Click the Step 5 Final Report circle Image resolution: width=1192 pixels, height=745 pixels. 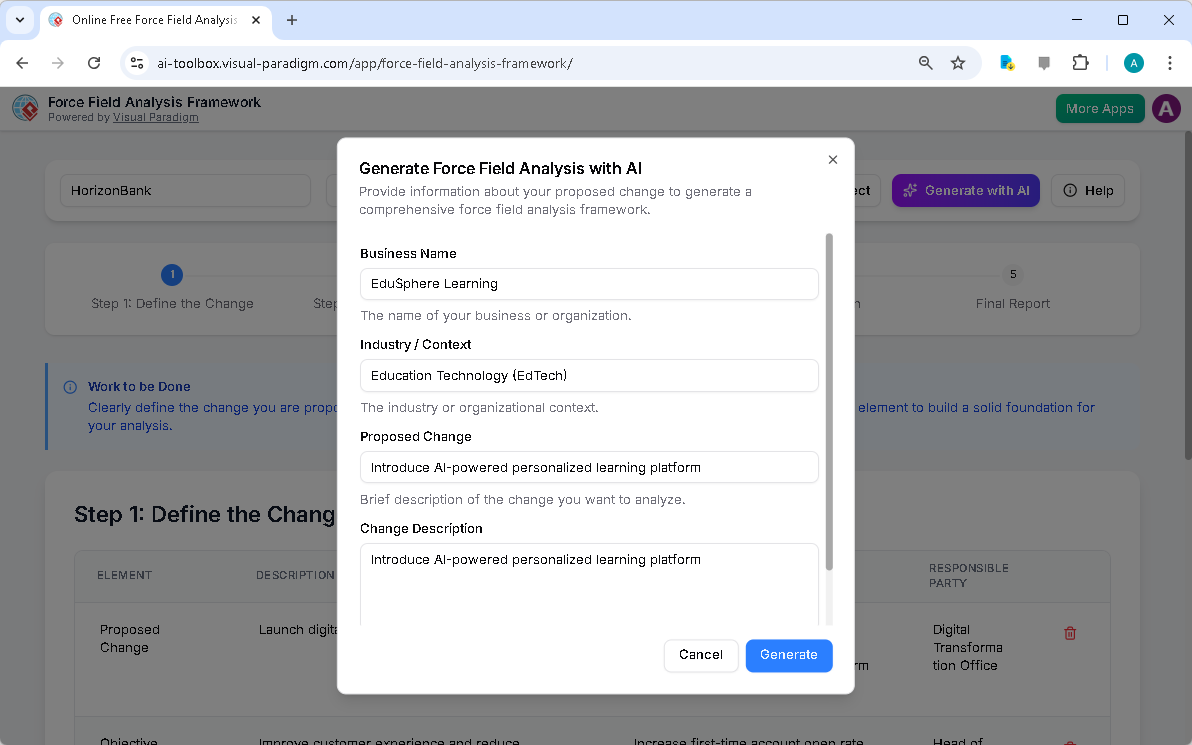pyautogui.click(x=1012, y=274)
